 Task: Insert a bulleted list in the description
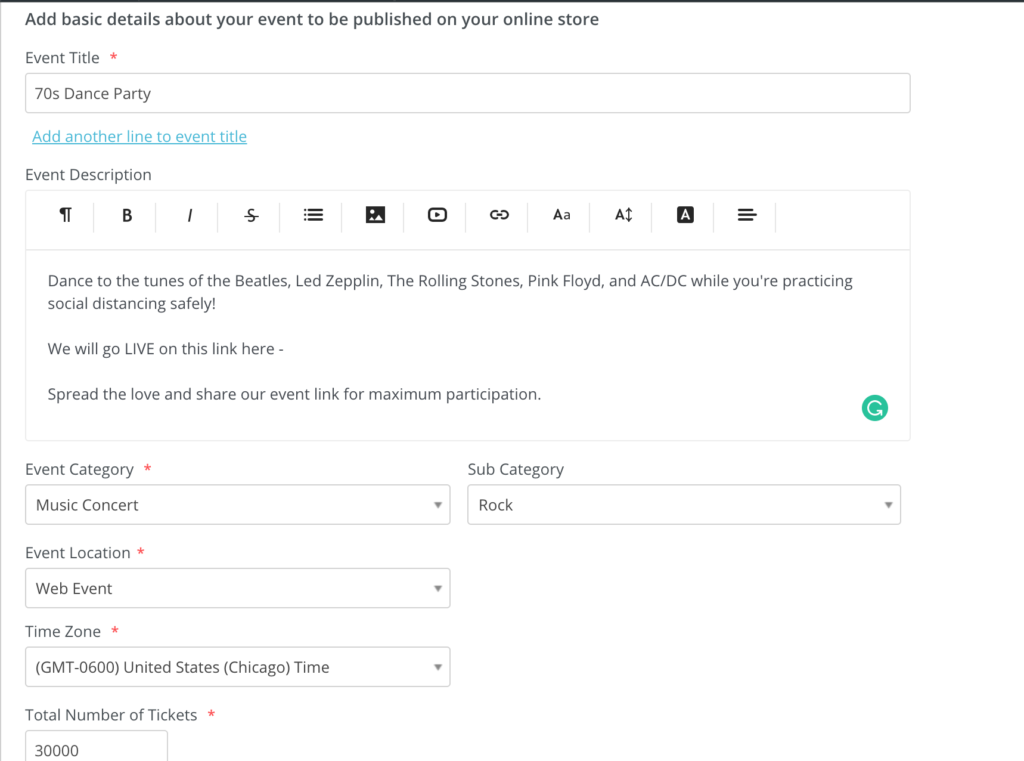point(311,215)
